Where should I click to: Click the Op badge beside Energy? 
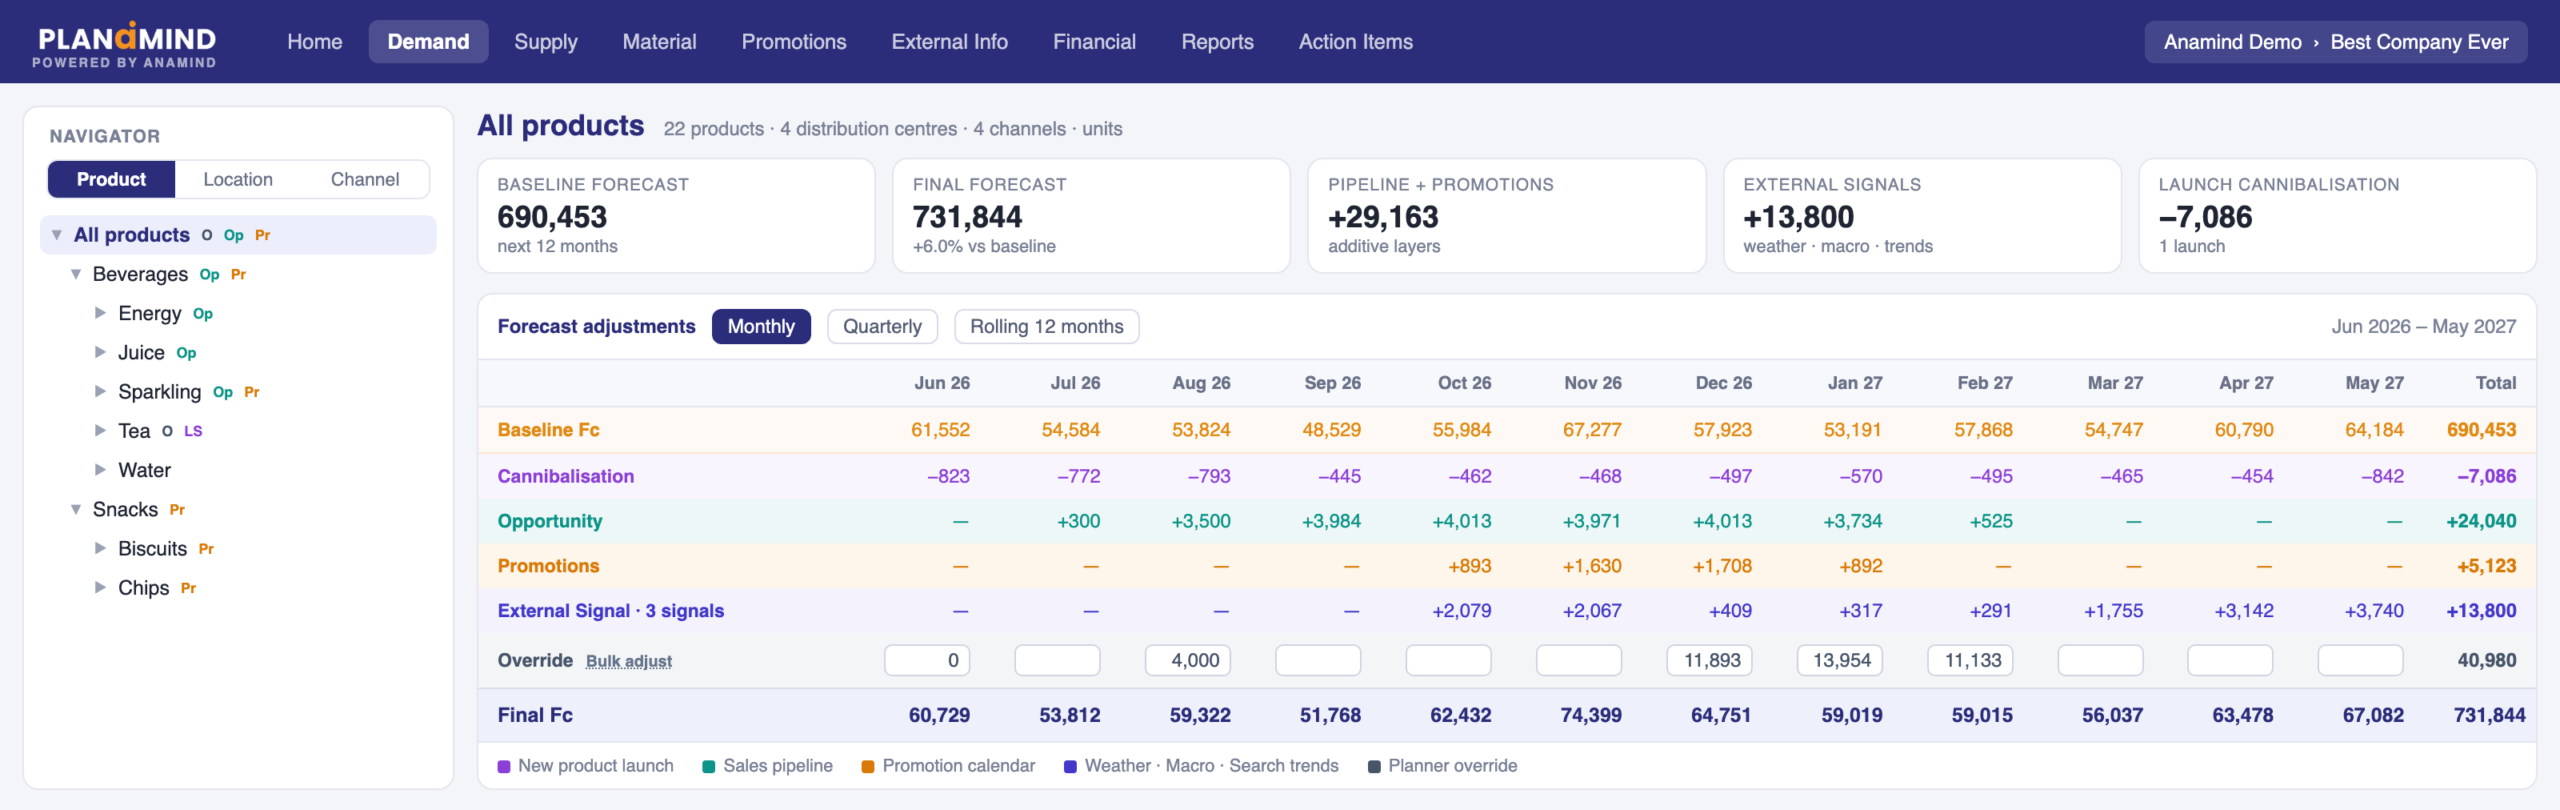point(203,314)
